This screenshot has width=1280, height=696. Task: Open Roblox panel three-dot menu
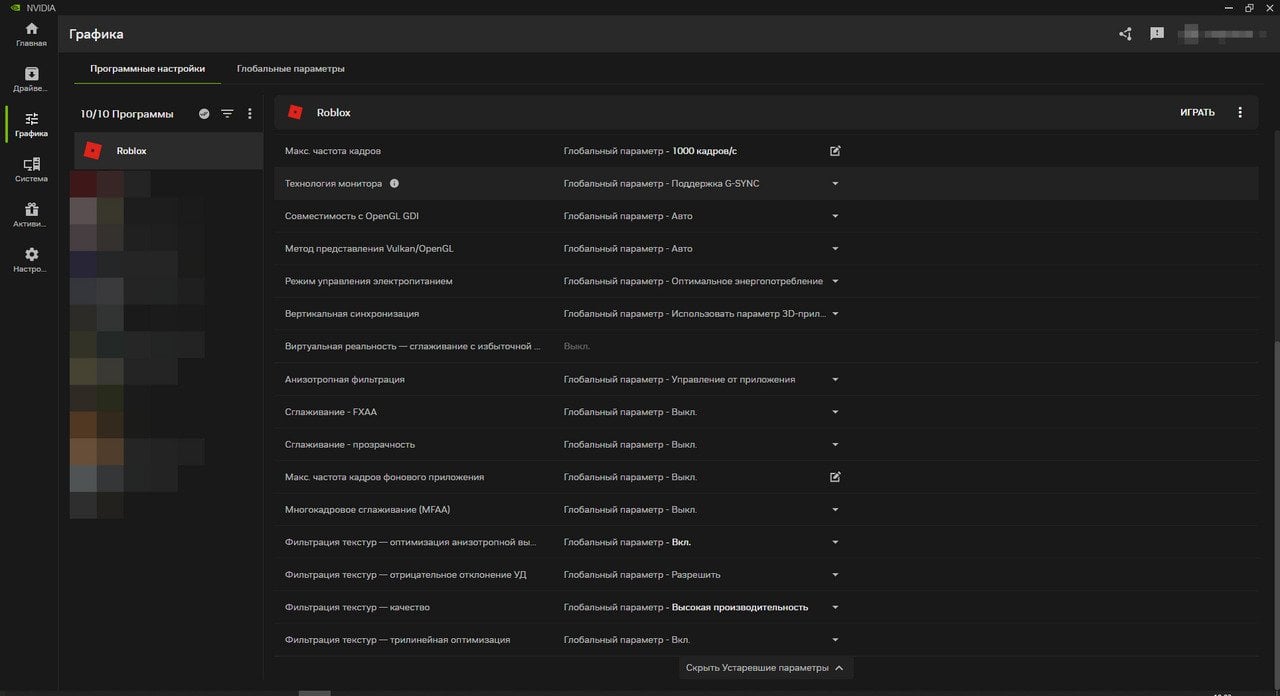pos(1240,112)
